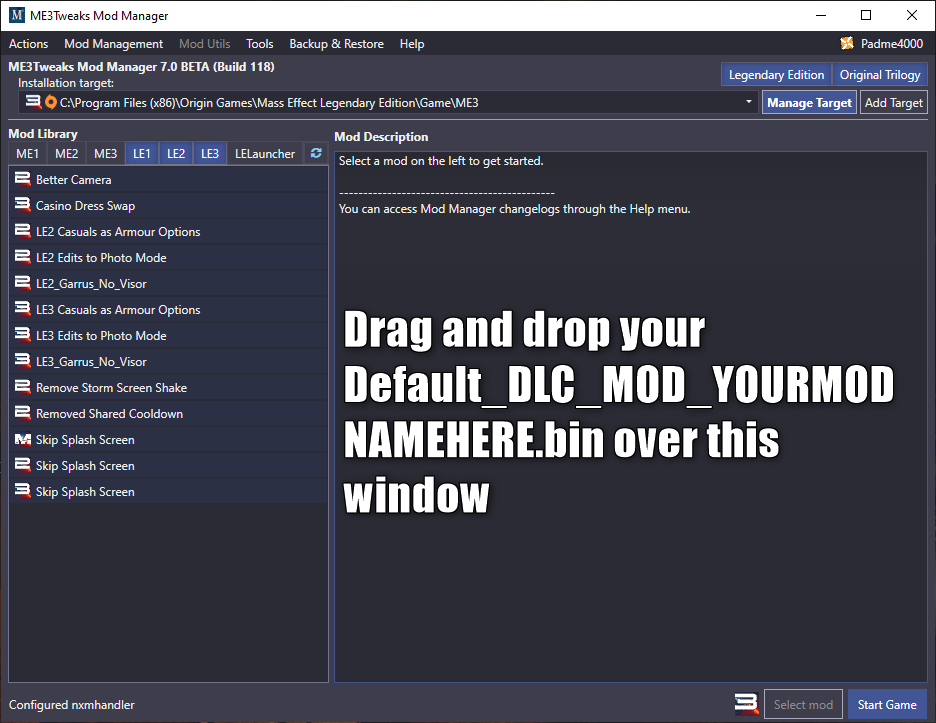
Task: Click the icon beside LE2 Edits to Photo Mode
Action: click(x=23, y=257)
